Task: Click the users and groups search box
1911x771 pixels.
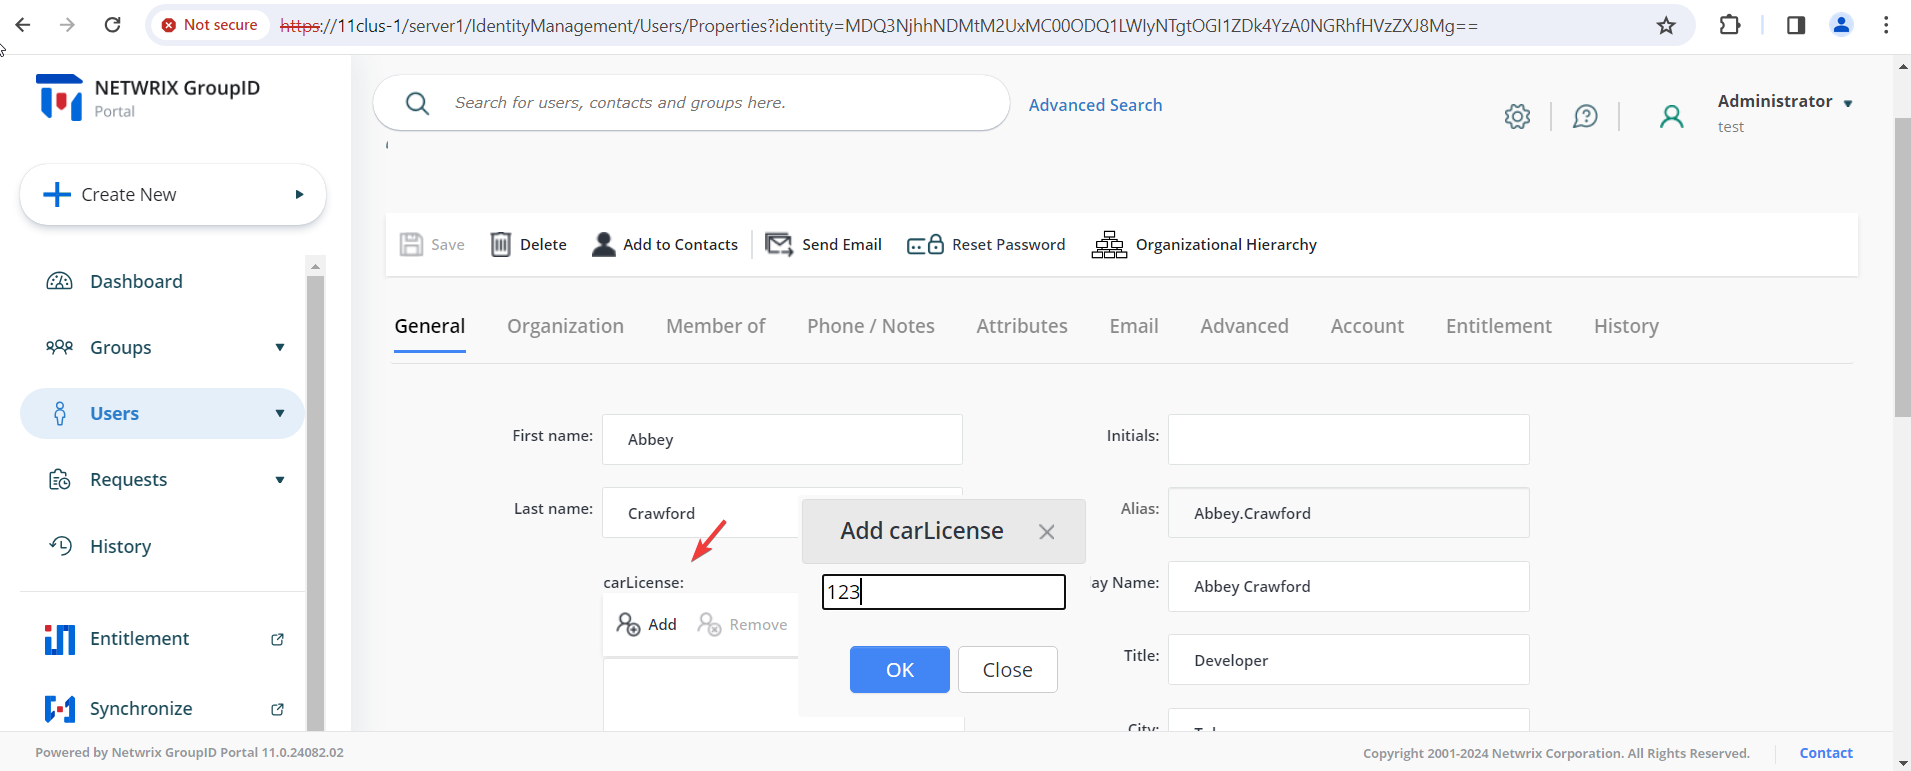Action: pyautogui.click(x=691, y=103)
